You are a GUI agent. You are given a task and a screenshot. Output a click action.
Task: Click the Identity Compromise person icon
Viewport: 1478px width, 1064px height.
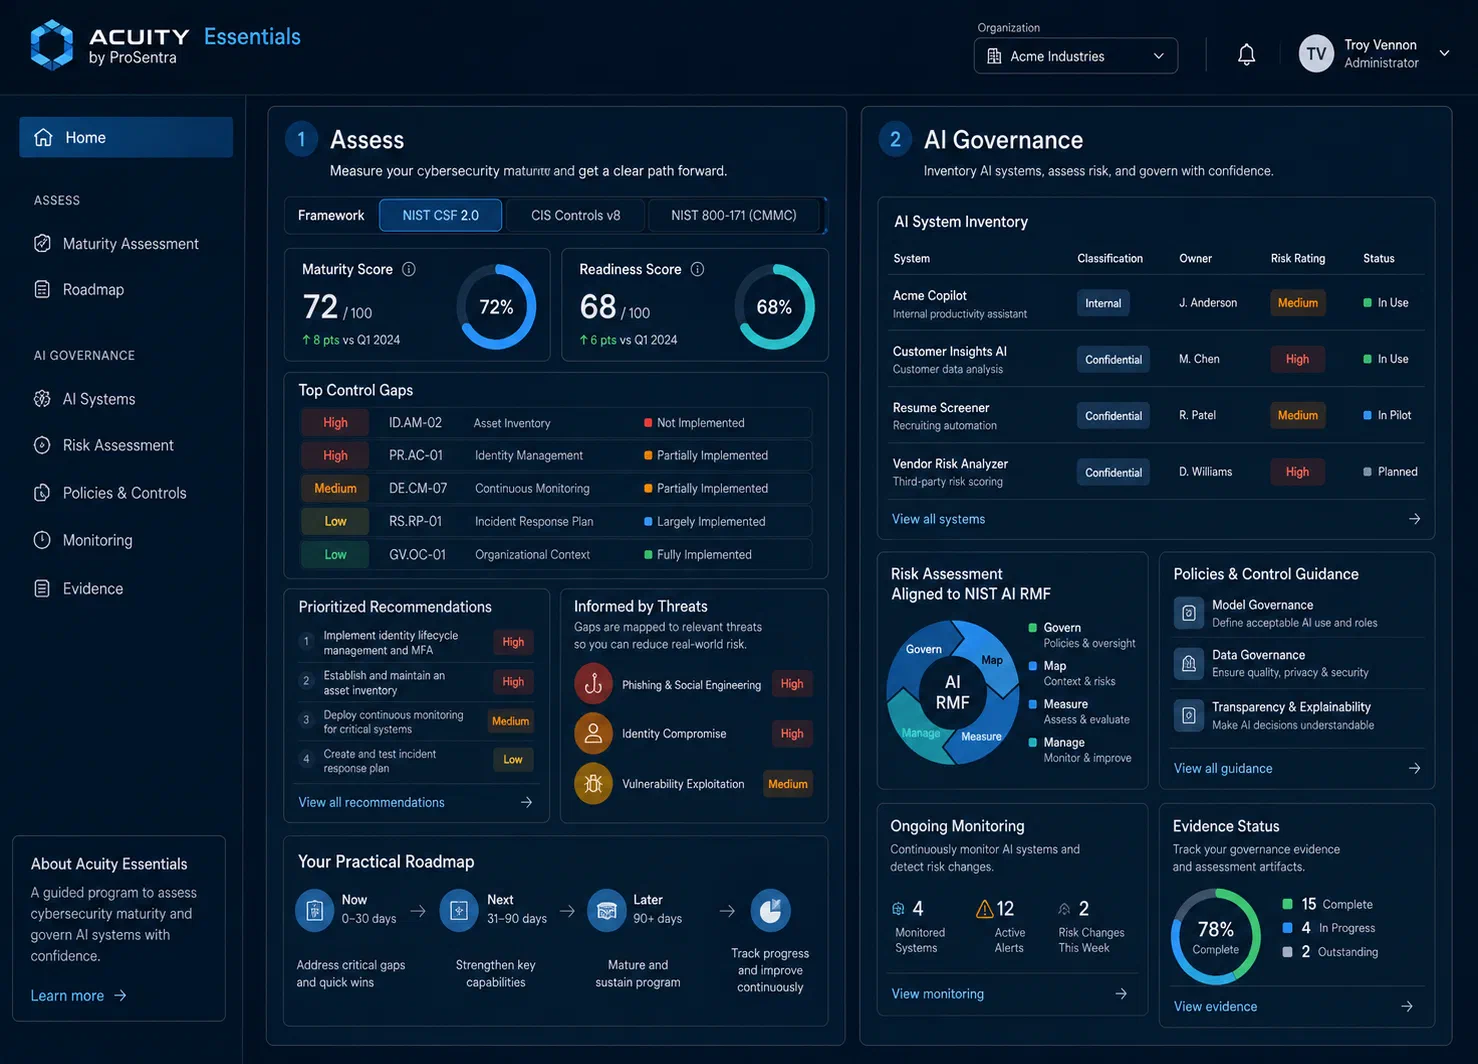[593, 733]
